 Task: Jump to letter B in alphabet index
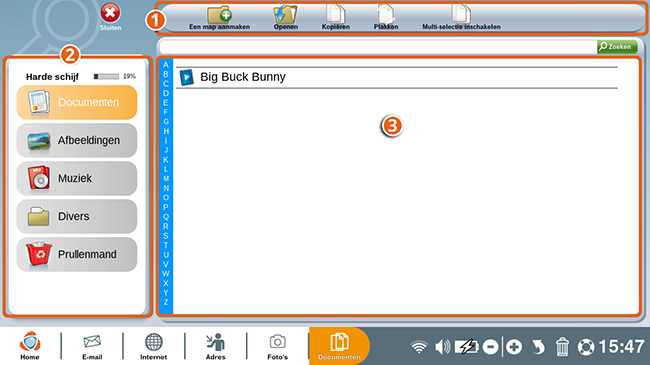(x=166, y=74)
